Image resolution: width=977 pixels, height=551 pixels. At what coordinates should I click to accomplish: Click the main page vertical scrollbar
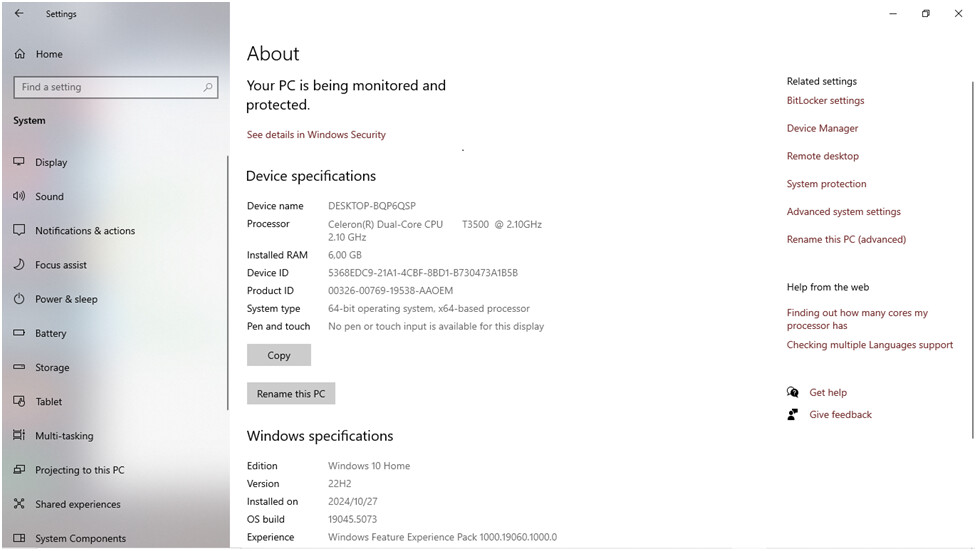pyautogui.click(x=973, y=261)
